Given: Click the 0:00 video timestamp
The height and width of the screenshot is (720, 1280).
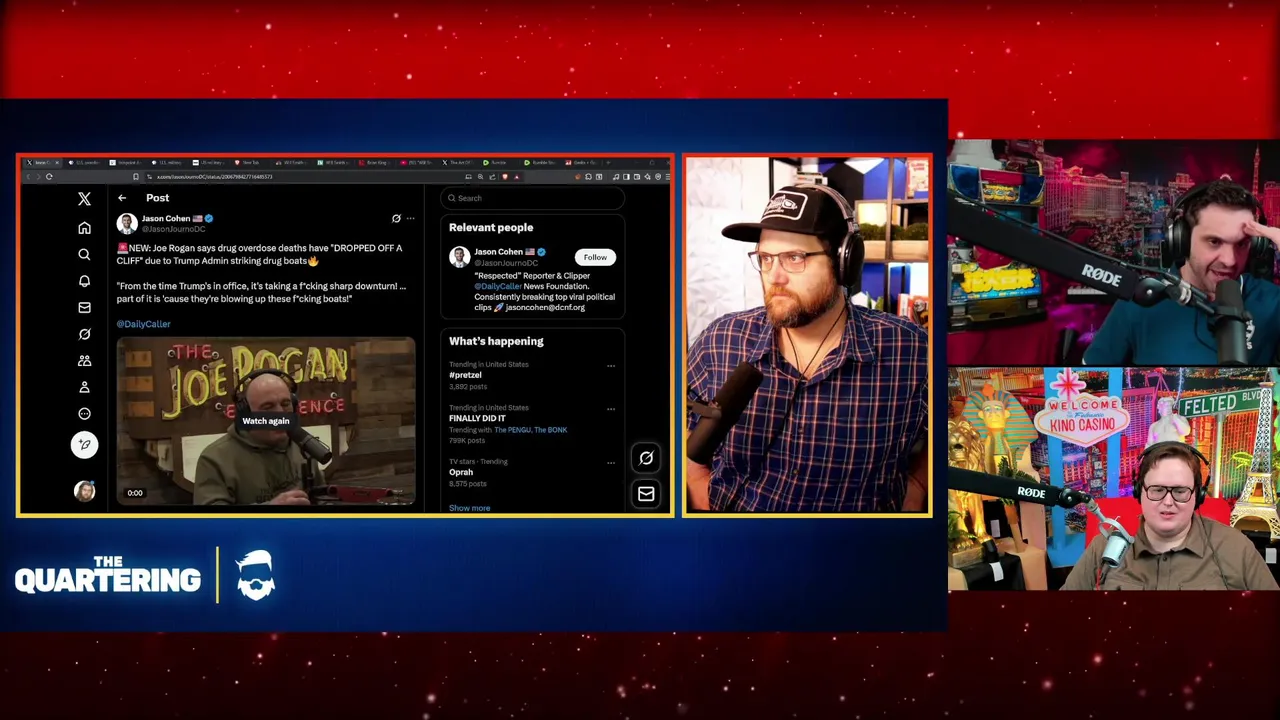Looking at the screenshot, I should [135, 493].
